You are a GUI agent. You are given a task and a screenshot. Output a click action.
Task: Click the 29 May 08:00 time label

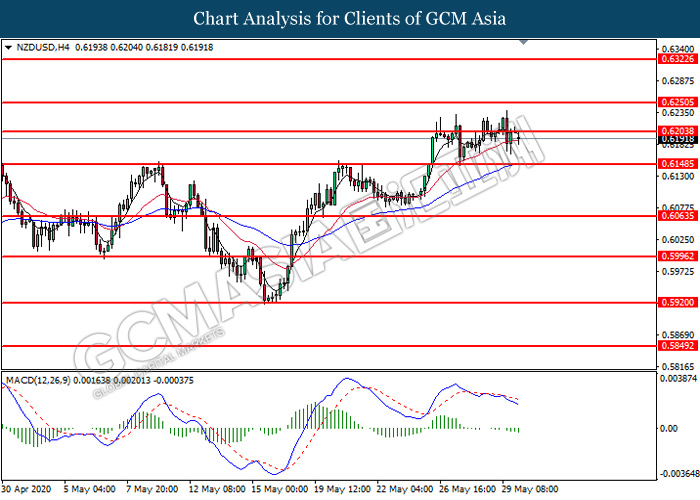point(529,489)
